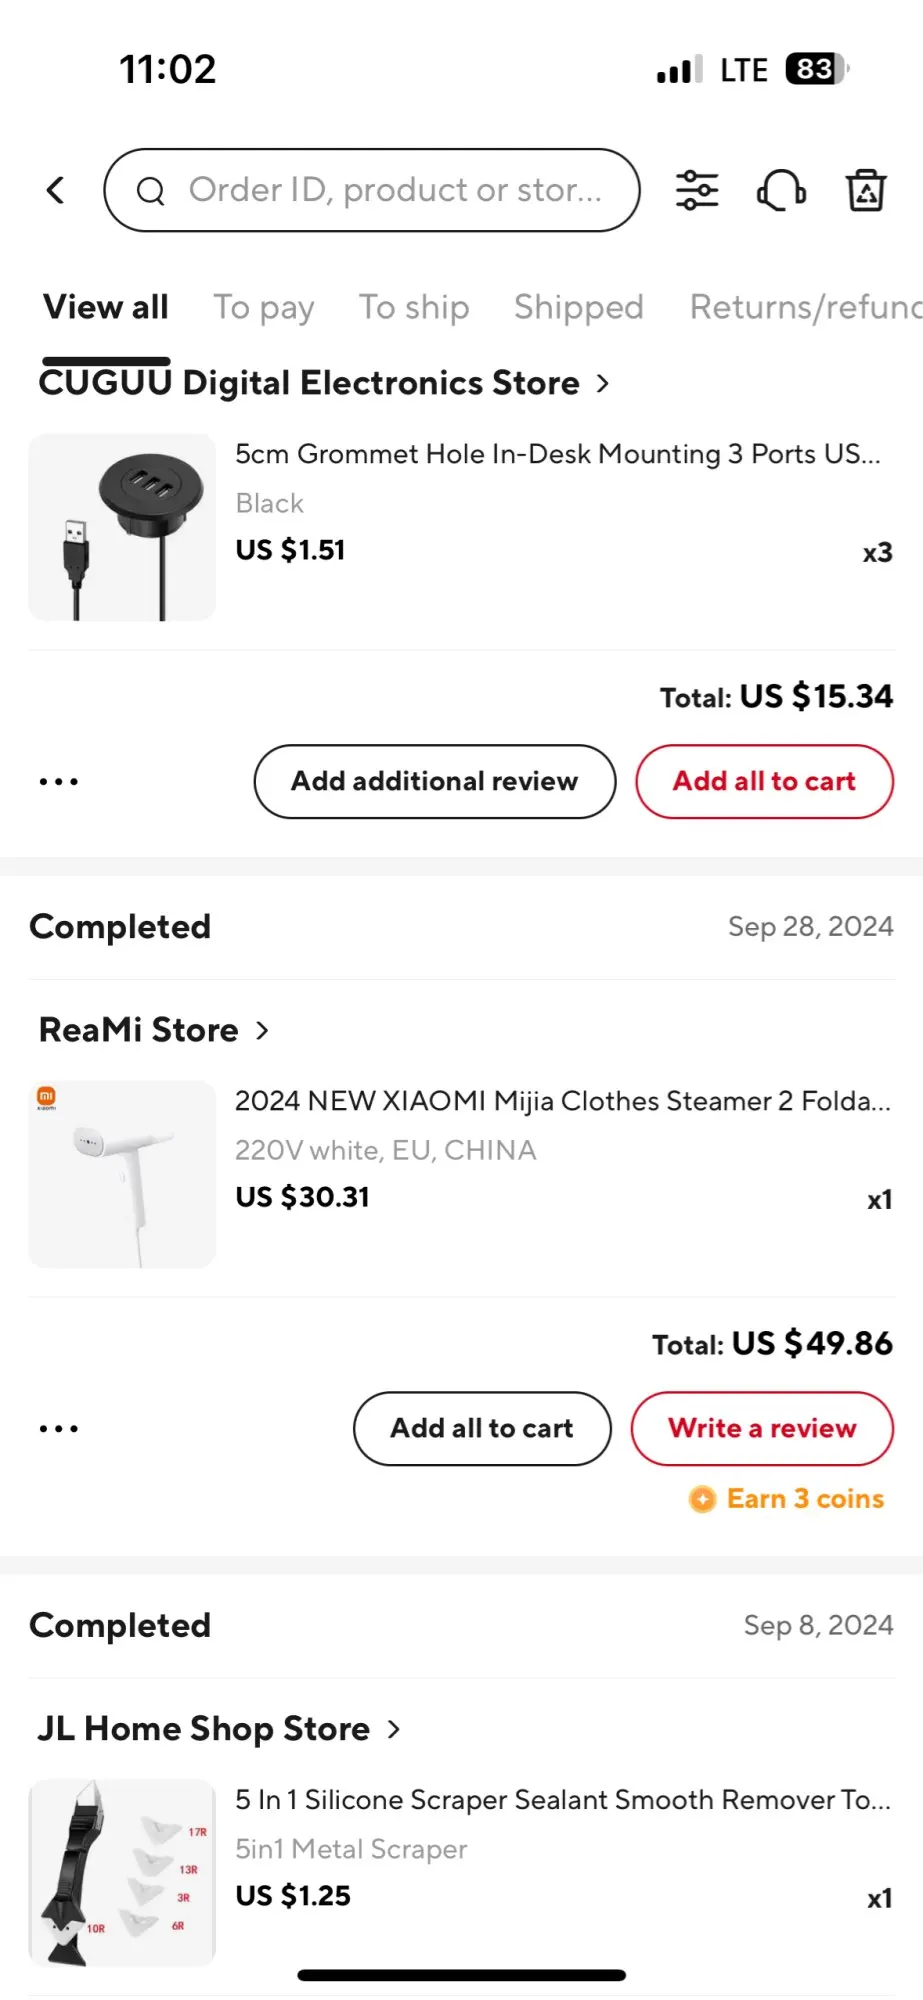
Task: Expand JL Home Shop Store chevron
Action: click(x=394, y=1729)
